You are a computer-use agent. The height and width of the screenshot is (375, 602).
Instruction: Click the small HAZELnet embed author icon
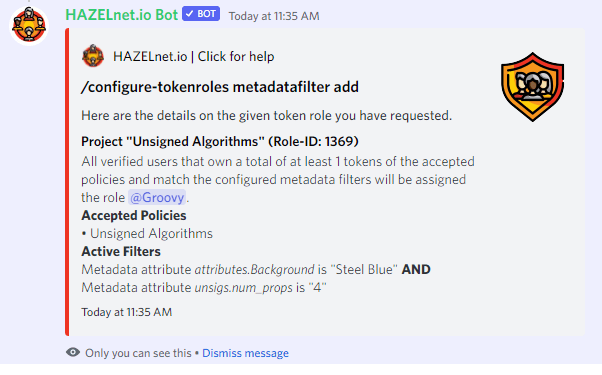[93, 56]
